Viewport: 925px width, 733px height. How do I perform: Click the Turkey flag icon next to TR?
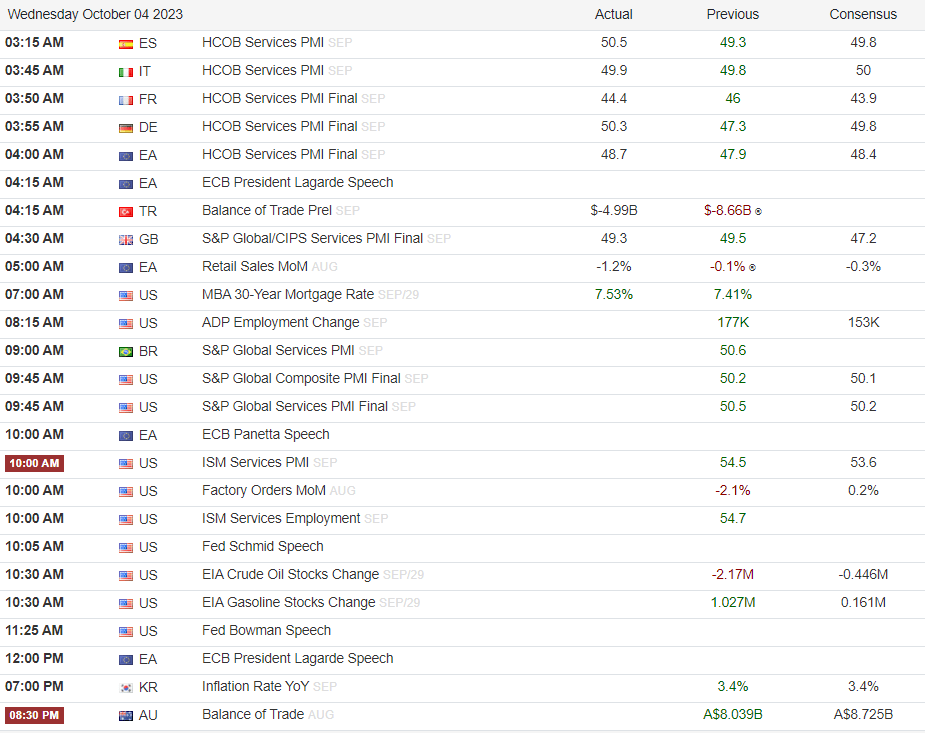click(x=126, y=212)
